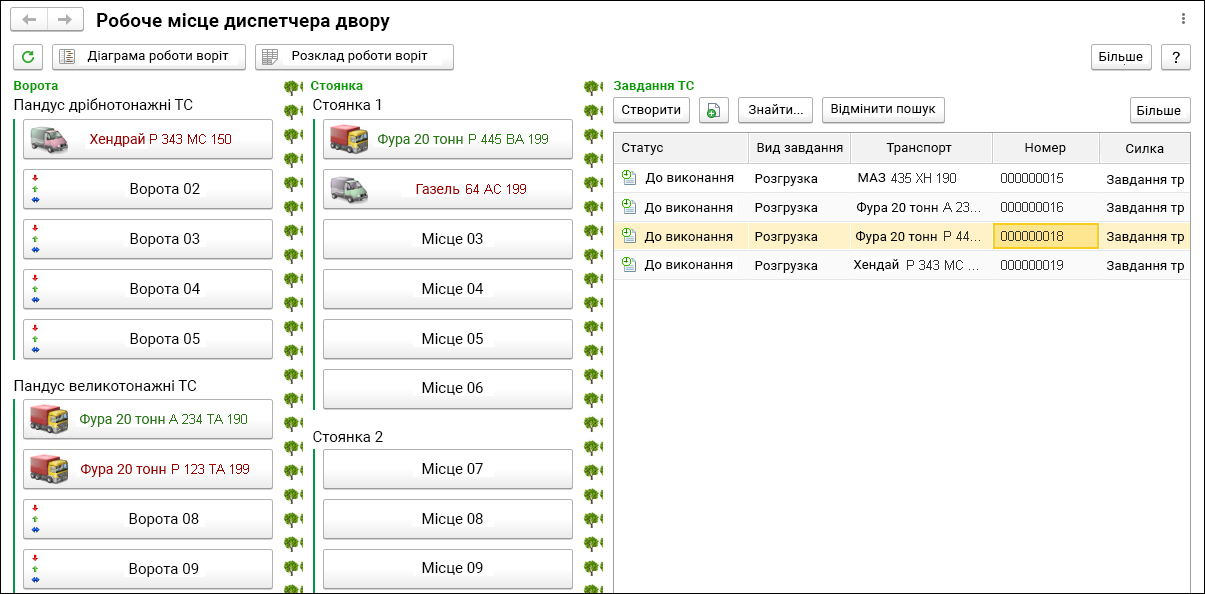Screen dimensions: 1205x594
Task: Go forward with the right arrow button
Action: (65, 20)
